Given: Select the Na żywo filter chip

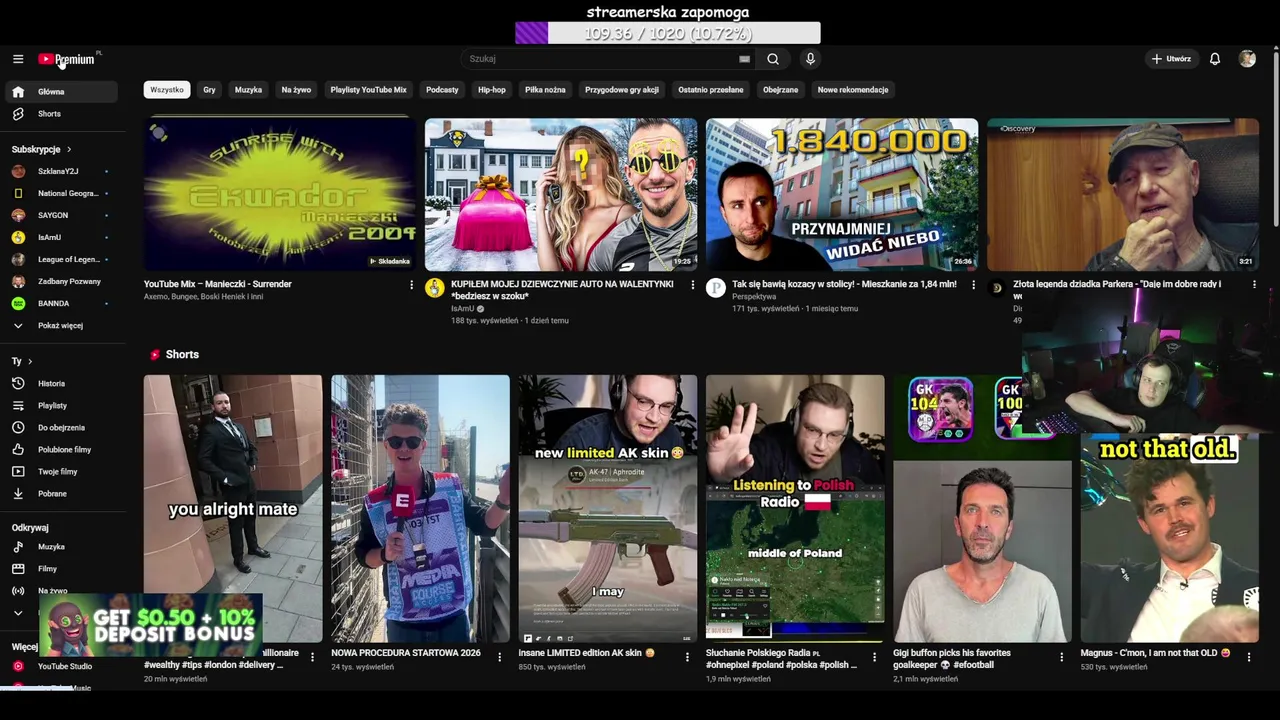Looking at the screenshot, I should (296, 90).
